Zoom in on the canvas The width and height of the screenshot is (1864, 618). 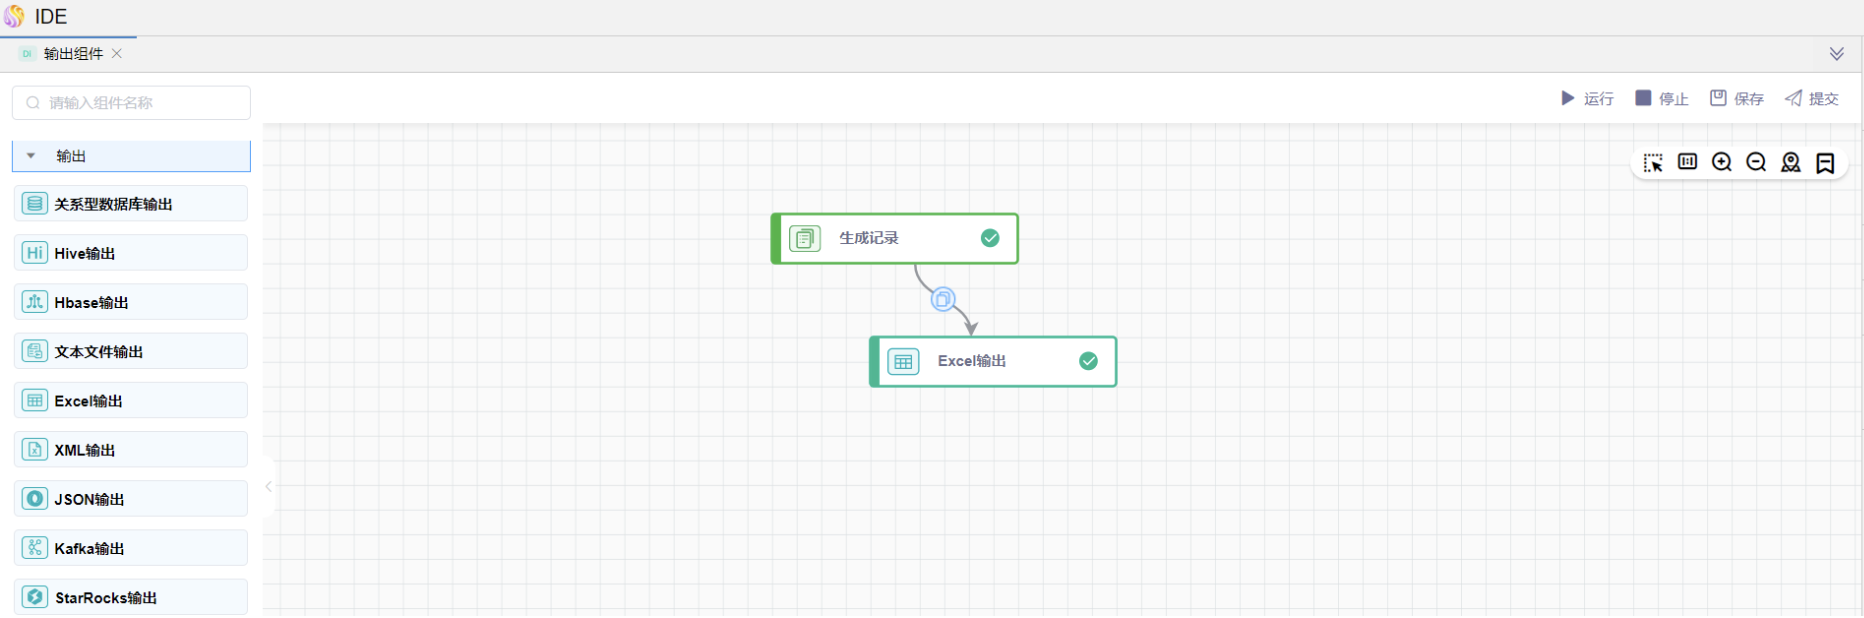click(1722, 162)
